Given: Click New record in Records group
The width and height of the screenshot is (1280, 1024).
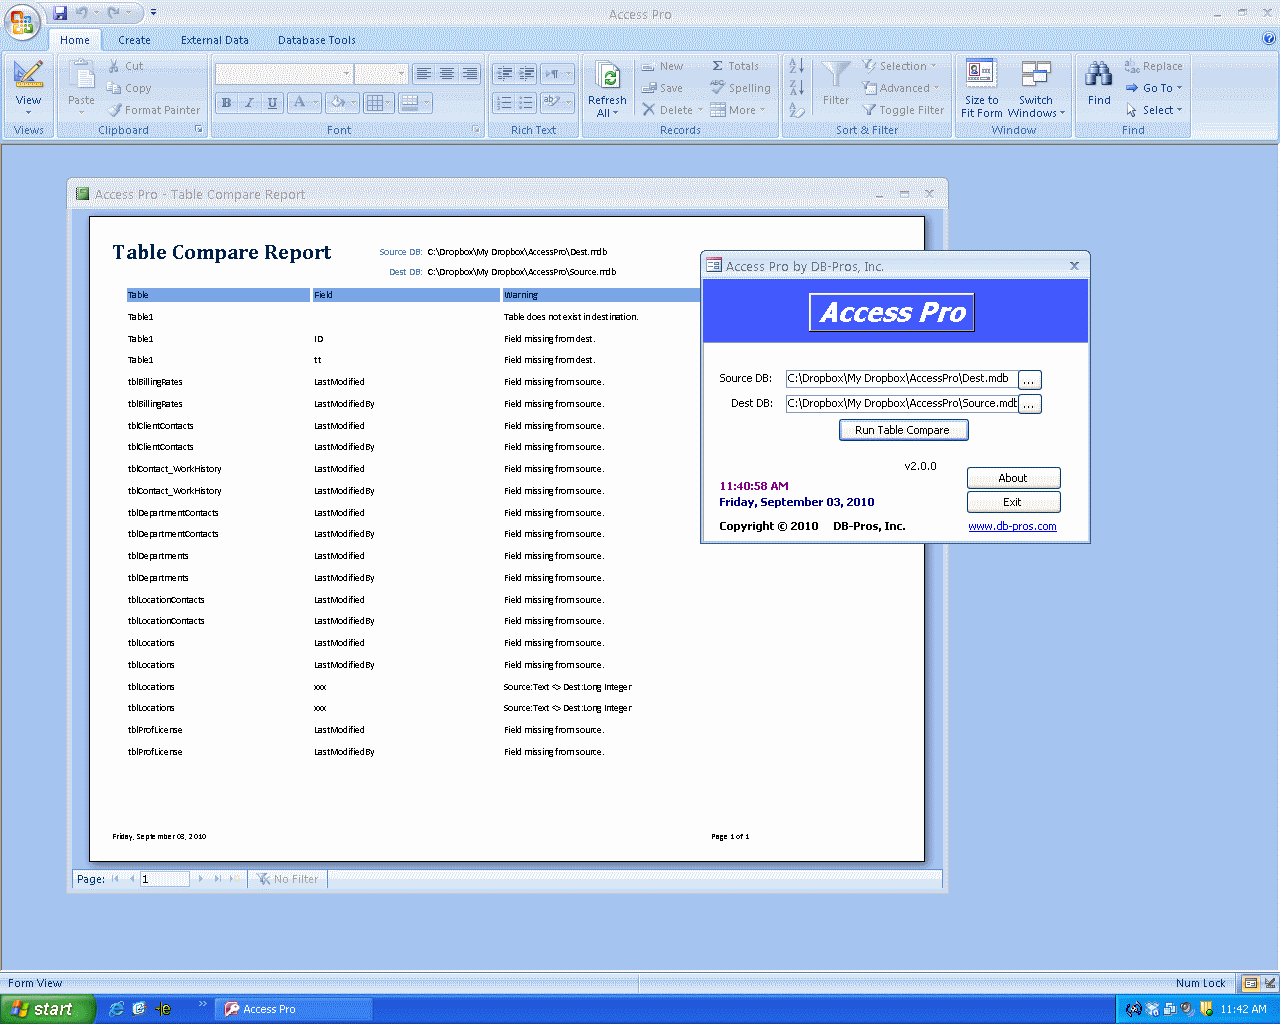Looking at the screenshot, I should coord(662,66).
